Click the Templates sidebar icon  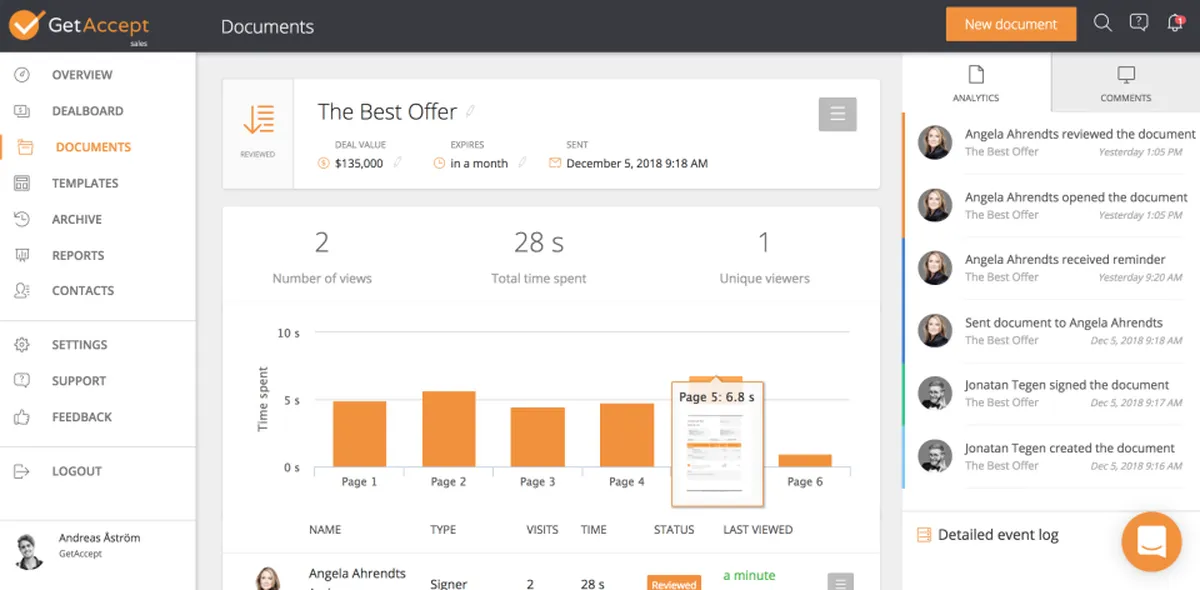(x=22, y=183)
